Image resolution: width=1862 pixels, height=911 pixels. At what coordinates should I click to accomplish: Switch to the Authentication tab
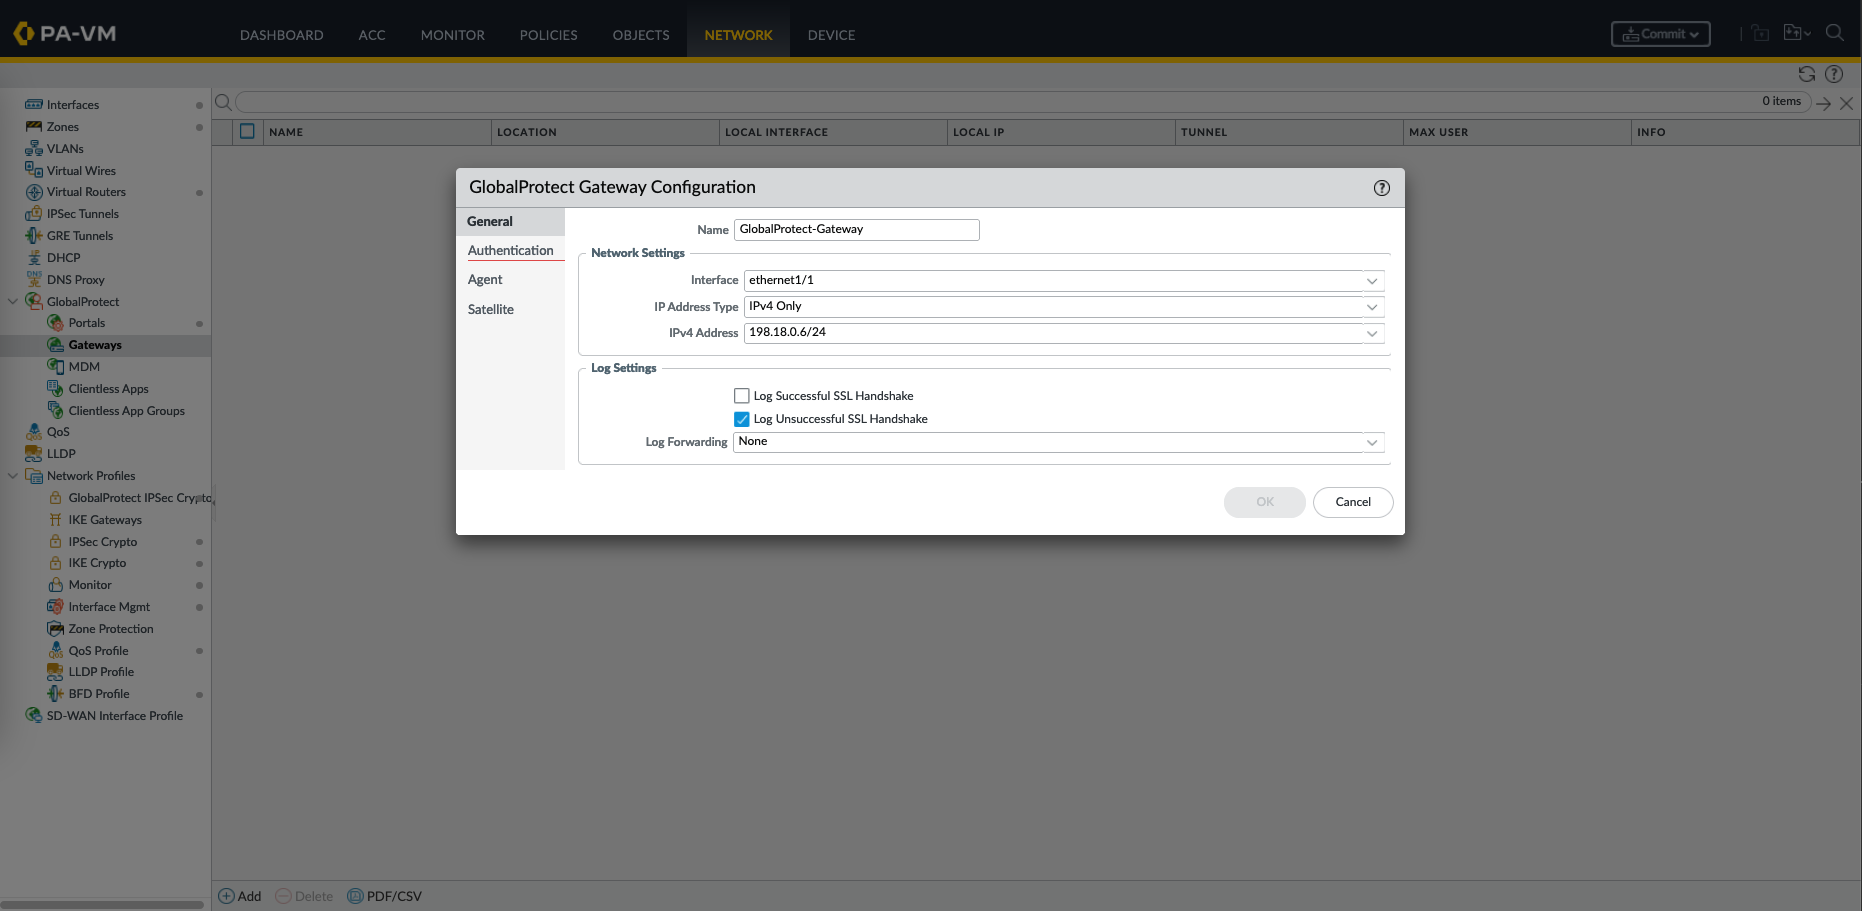[510, 251]
